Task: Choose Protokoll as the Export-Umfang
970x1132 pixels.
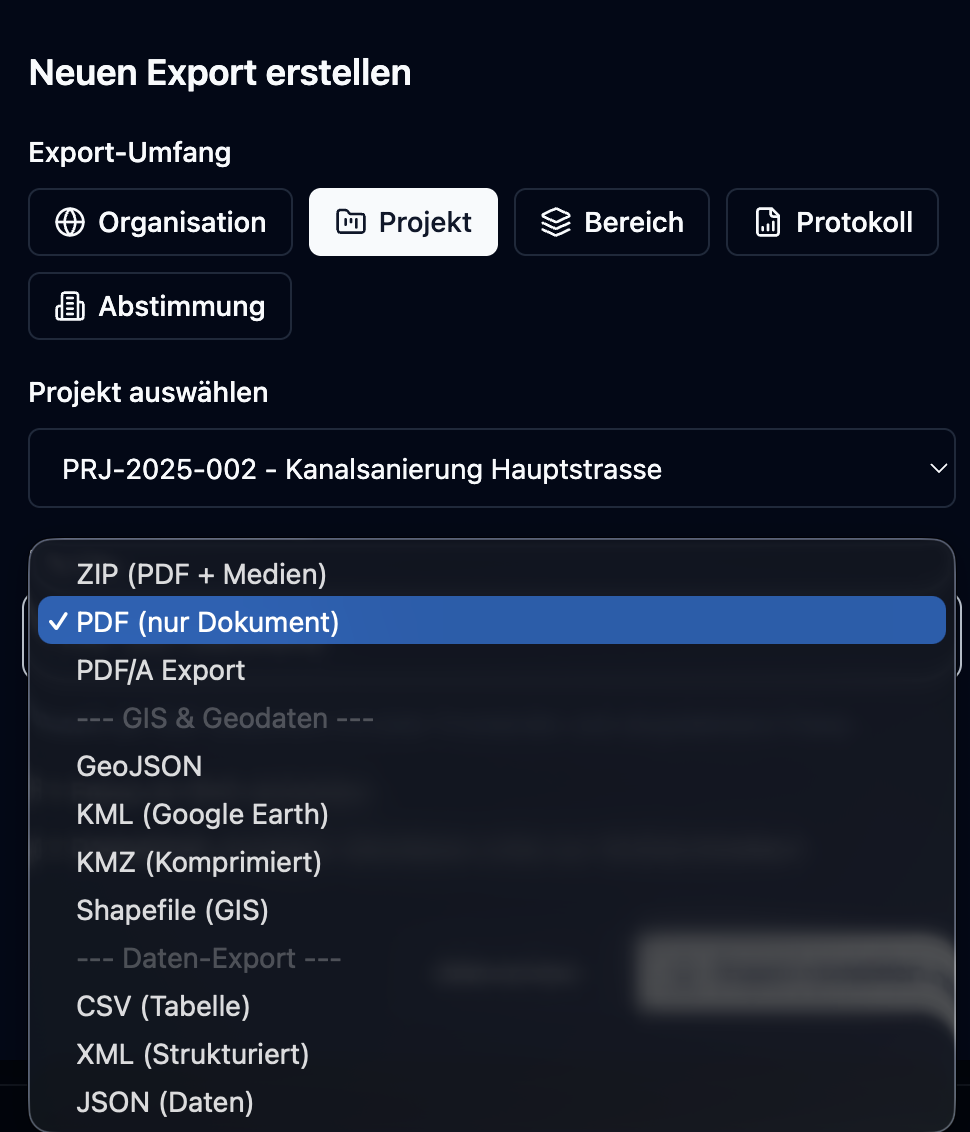Action: pos(832,222)
